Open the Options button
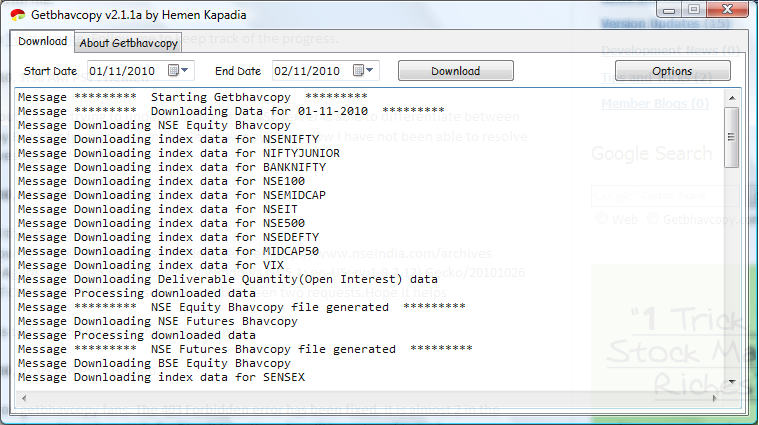The width and height of the screenshot is (759, 425). point(672,71)
